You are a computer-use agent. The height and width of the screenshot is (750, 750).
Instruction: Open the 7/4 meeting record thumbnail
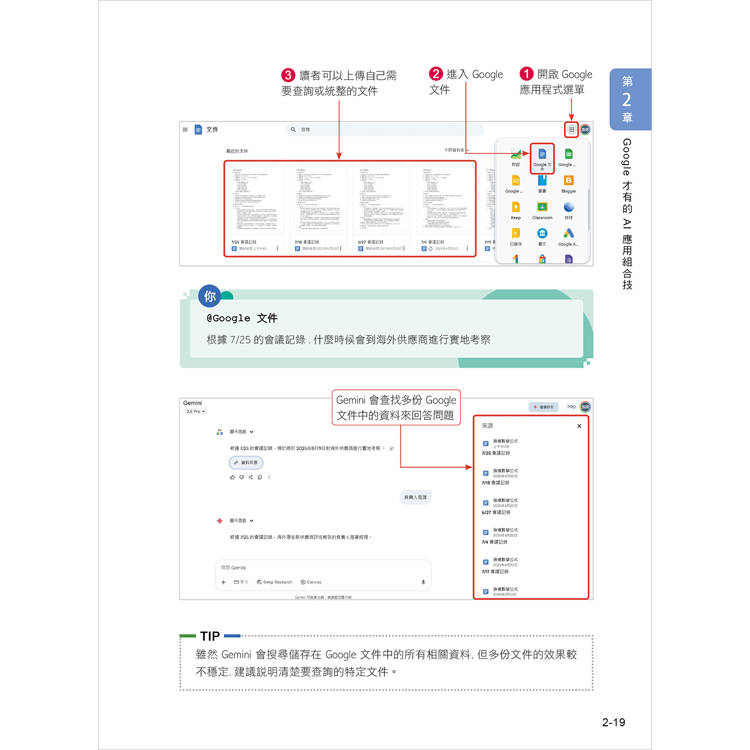pyautogui.click(x=444, y=200)
